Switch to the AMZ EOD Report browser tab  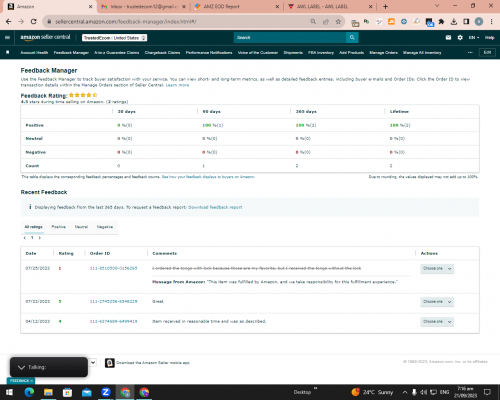pyautogui.click(x=236, y=7)
